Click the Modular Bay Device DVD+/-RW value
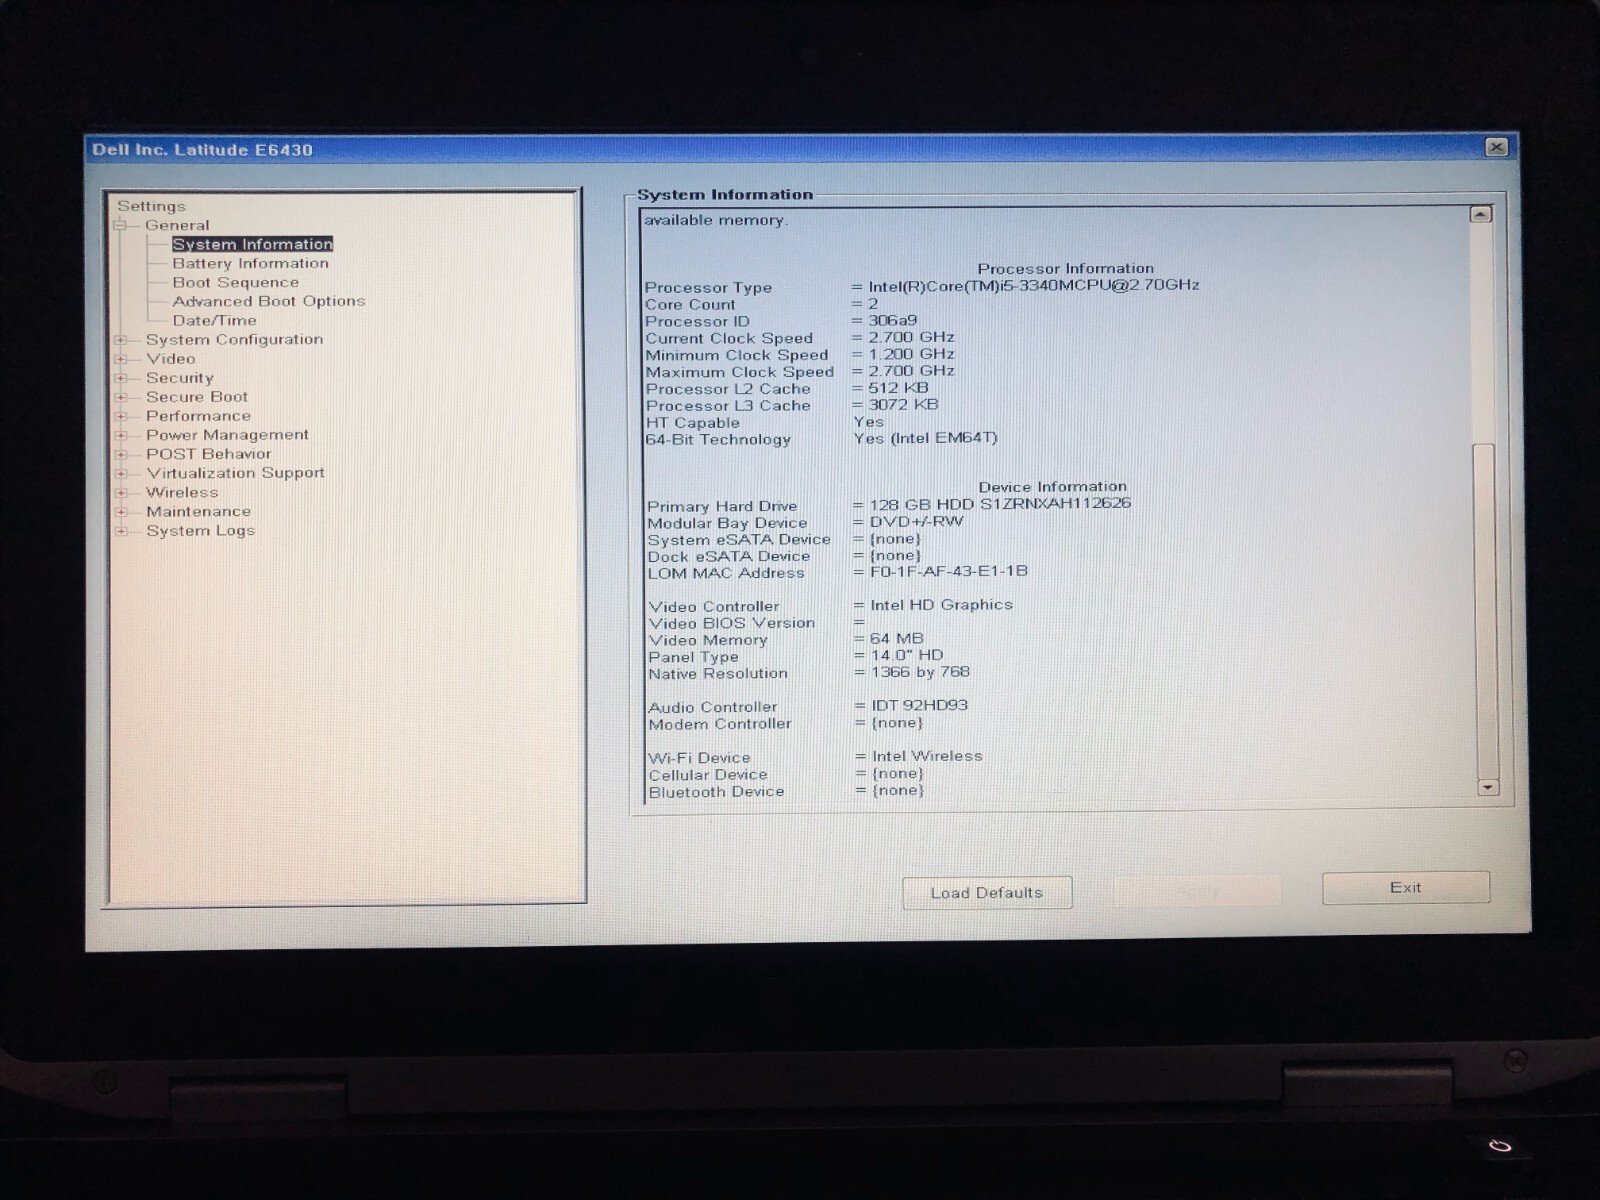Viewport: 1600px width, 1200px height. [916, 521]
